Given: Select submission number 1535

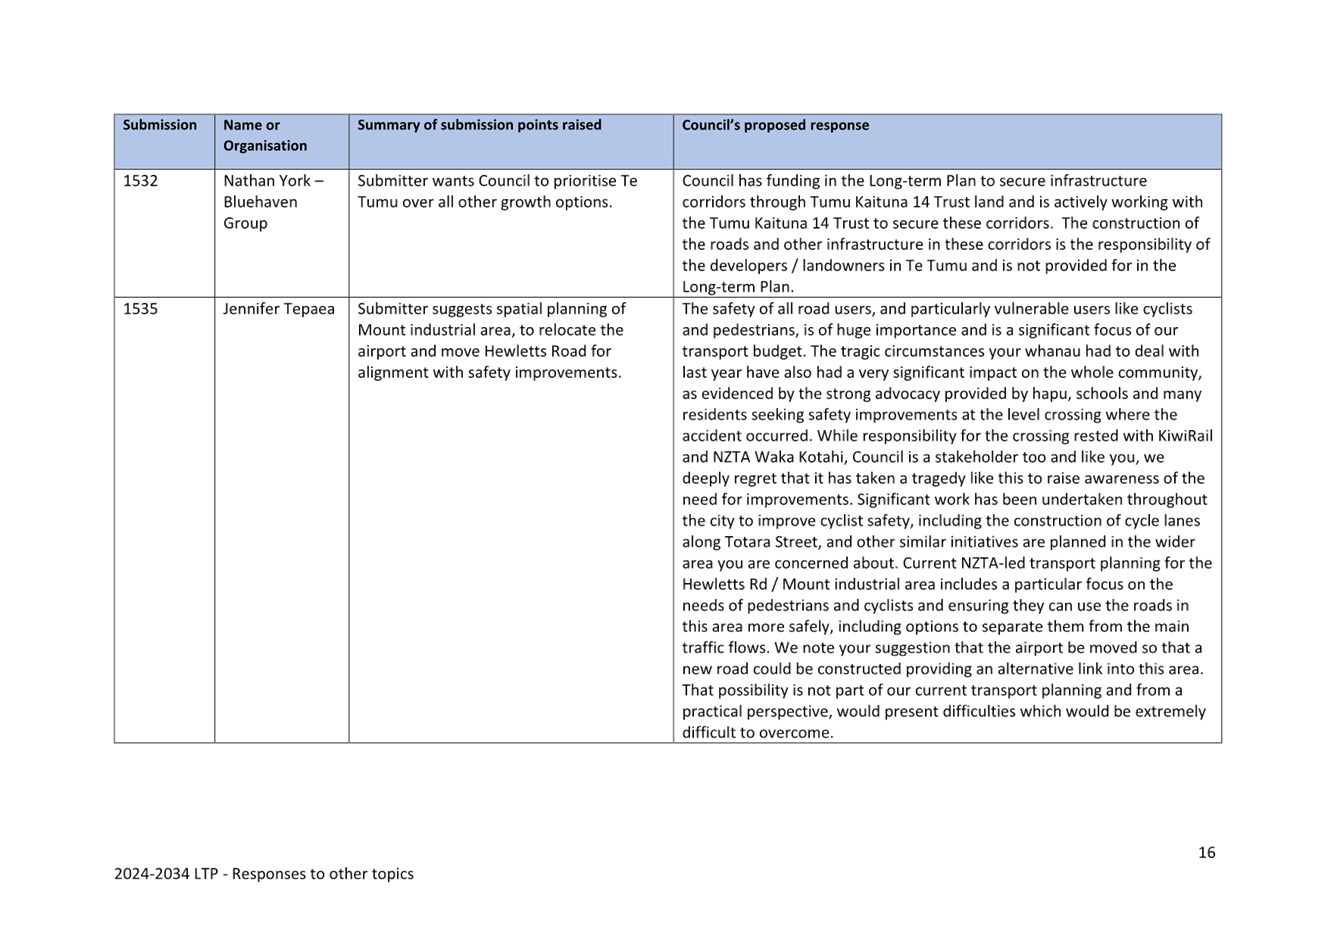Looking at the screenshot, I should pos(140,309).
